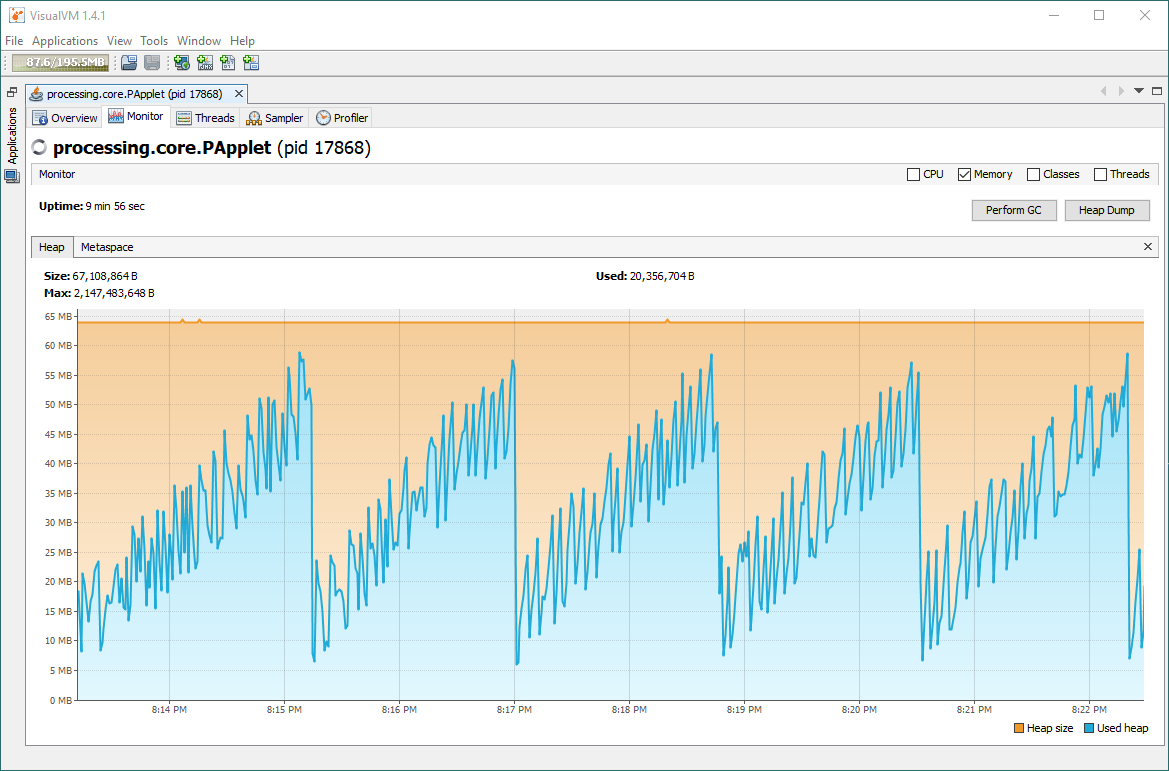
Task: Click the Used heap legend swatch
Action: tap(1089, 728)
